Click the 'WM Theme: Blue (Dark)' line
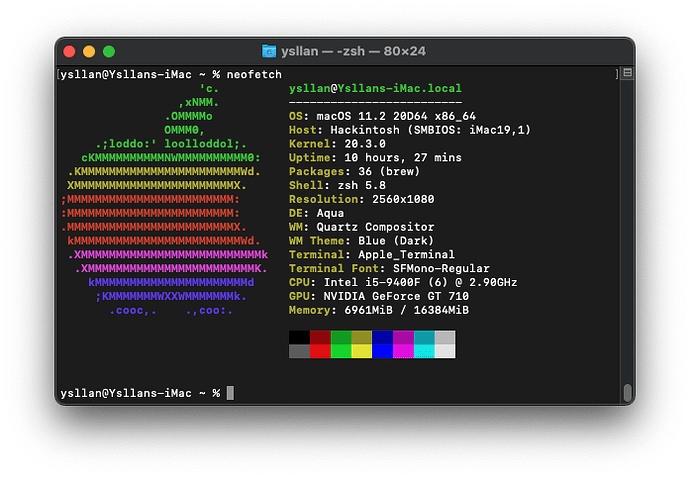 coord(361,241)
